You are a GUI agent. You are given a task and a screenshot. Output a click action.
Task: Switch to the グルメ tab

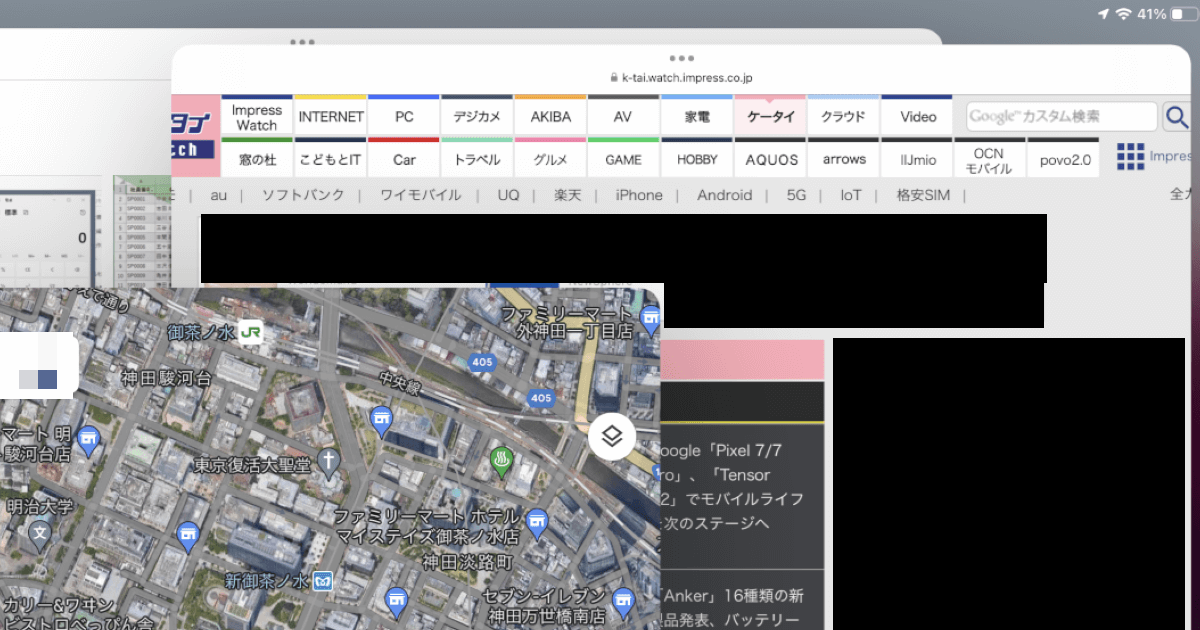[x=551, y=159]
